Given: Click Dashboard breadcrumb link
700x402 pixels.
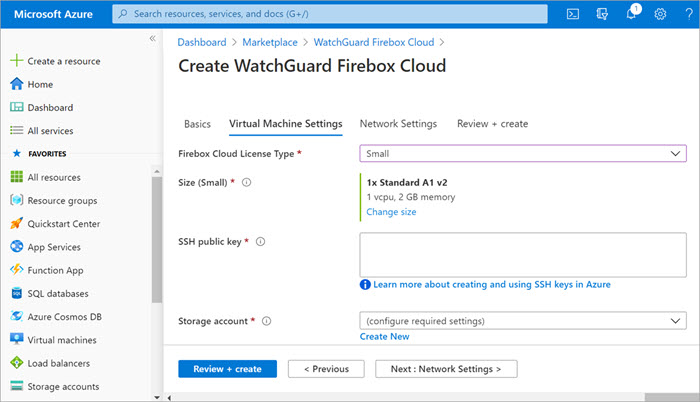Looking at the screenshot, I should pyautogui.click(x=202, y=42).
